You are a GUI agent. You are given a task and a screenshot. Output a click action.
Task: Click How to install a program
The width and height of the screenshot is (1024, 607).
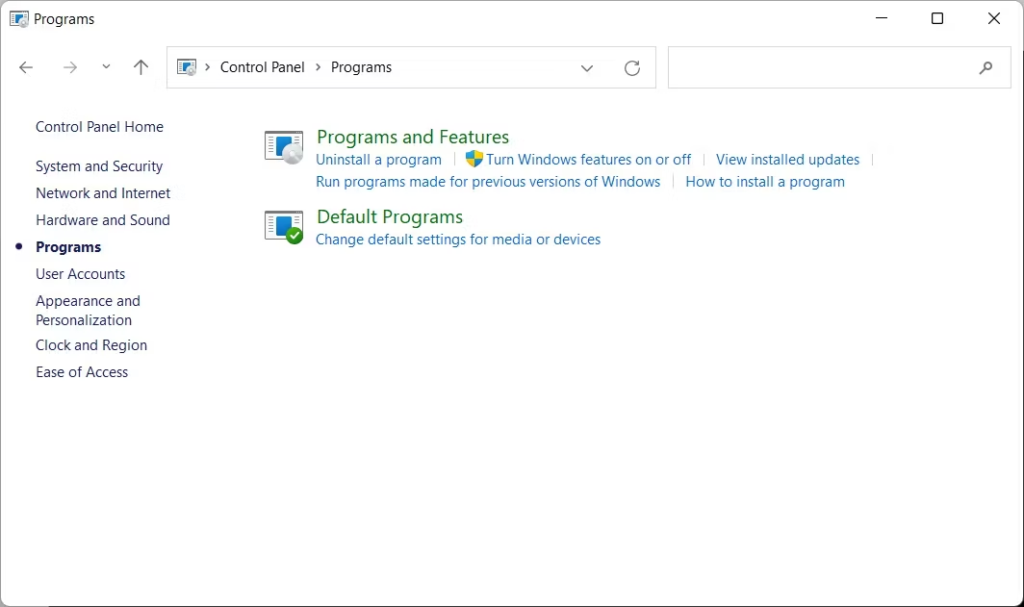point(765,182)
